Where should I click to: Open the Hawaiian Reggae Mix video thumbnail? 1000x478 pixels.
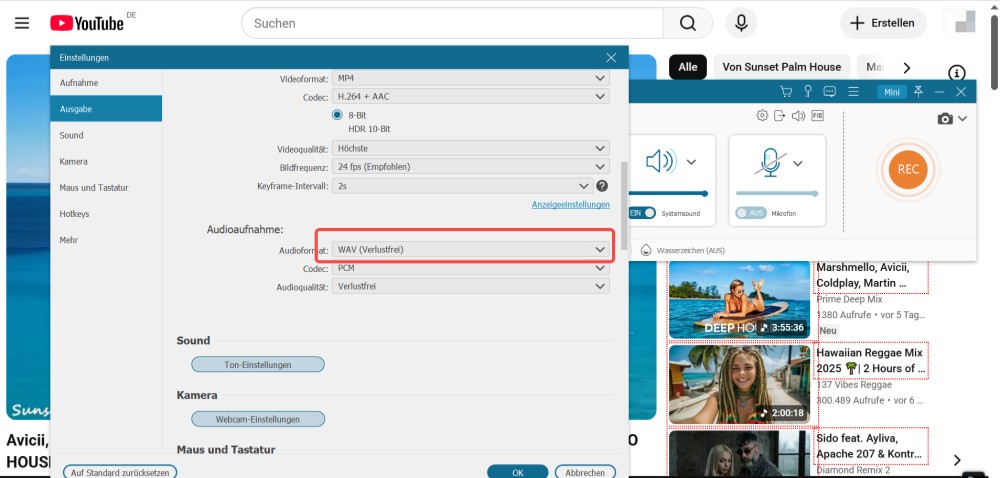(739, 384)
